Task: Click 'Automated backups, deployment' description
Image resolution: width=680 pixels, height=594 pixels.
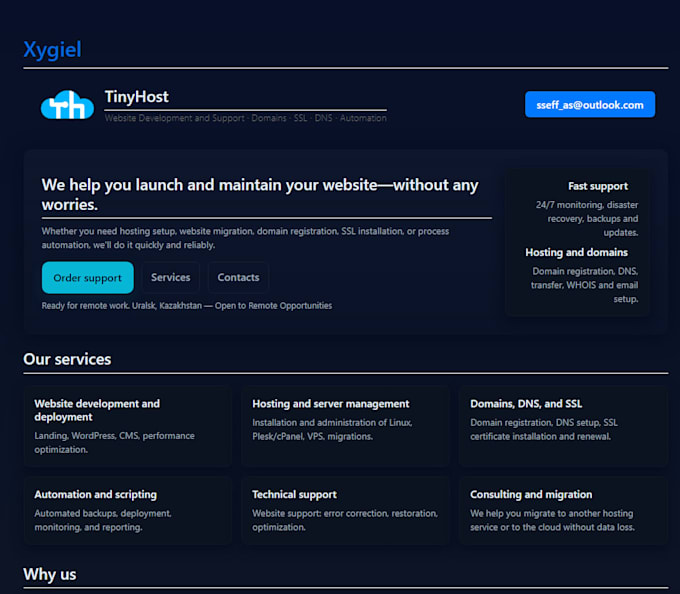Action: point(103,520)
